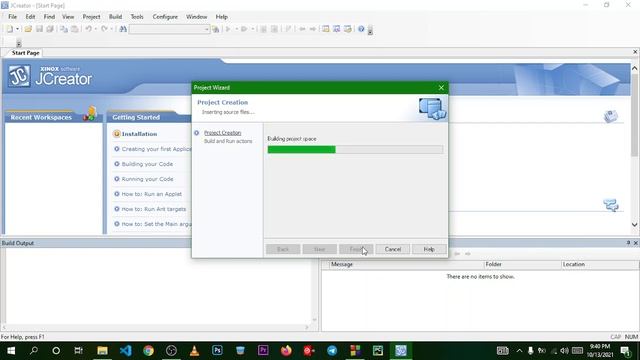Open Building your Code link
The width and height of the screenshot is (640, 360).
click(147, 164)
